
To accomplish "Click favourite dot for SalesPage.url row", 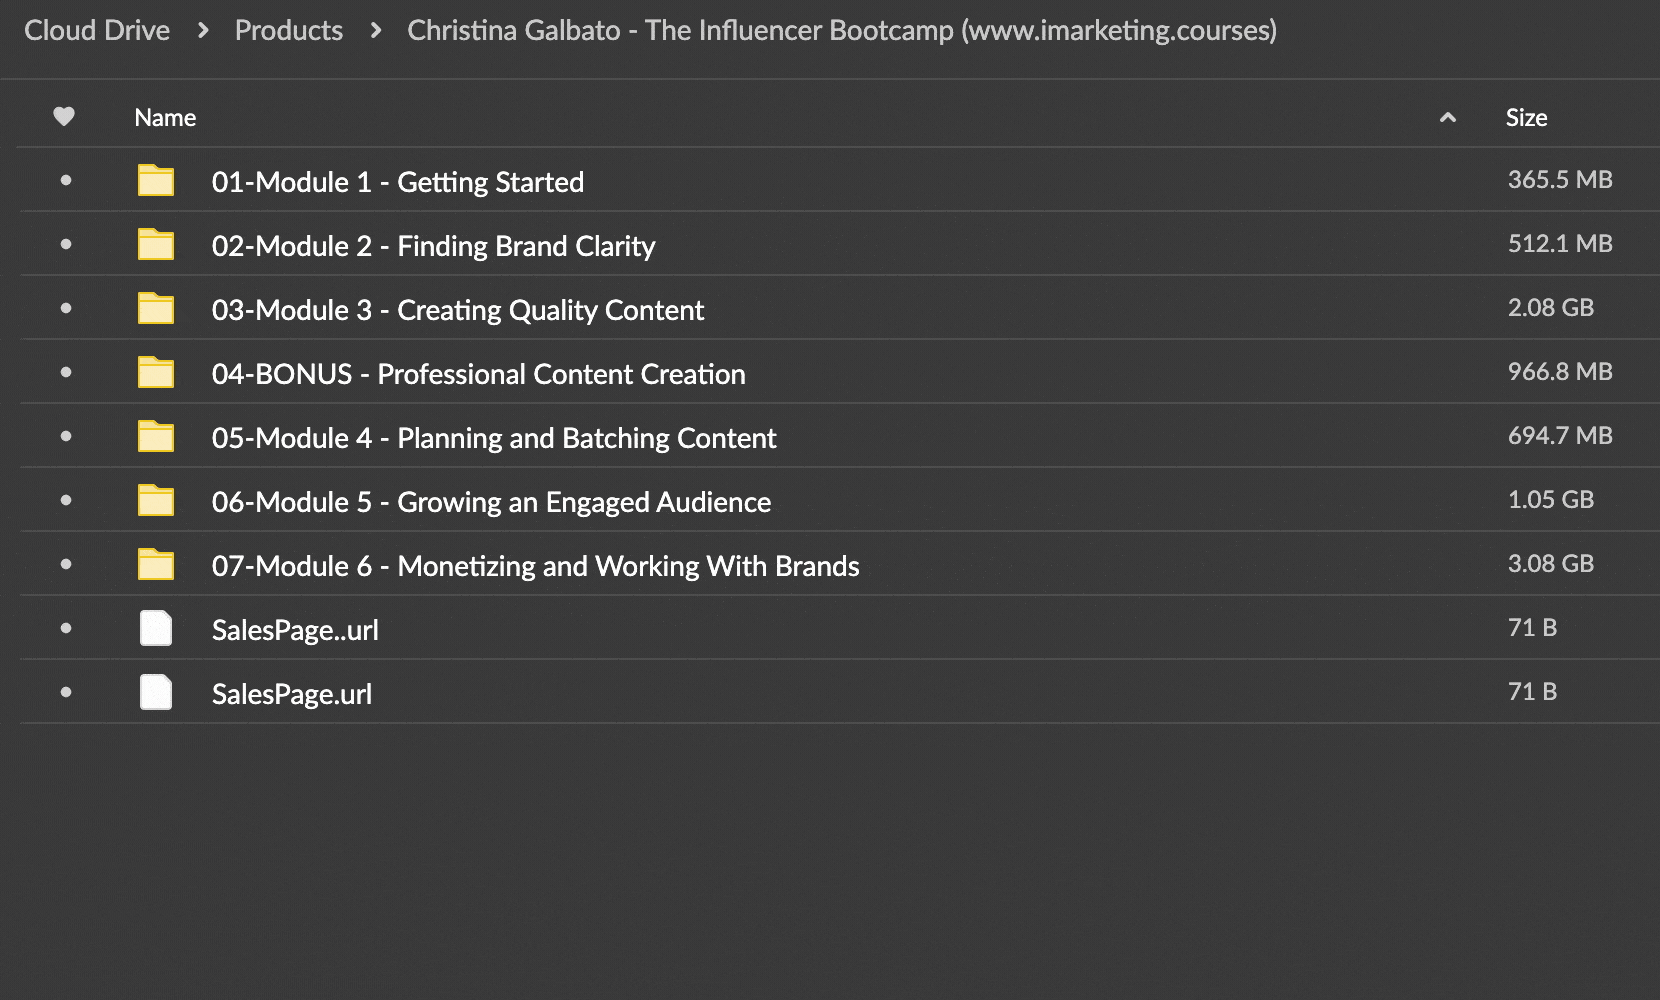I will click(x=66, y=692).
